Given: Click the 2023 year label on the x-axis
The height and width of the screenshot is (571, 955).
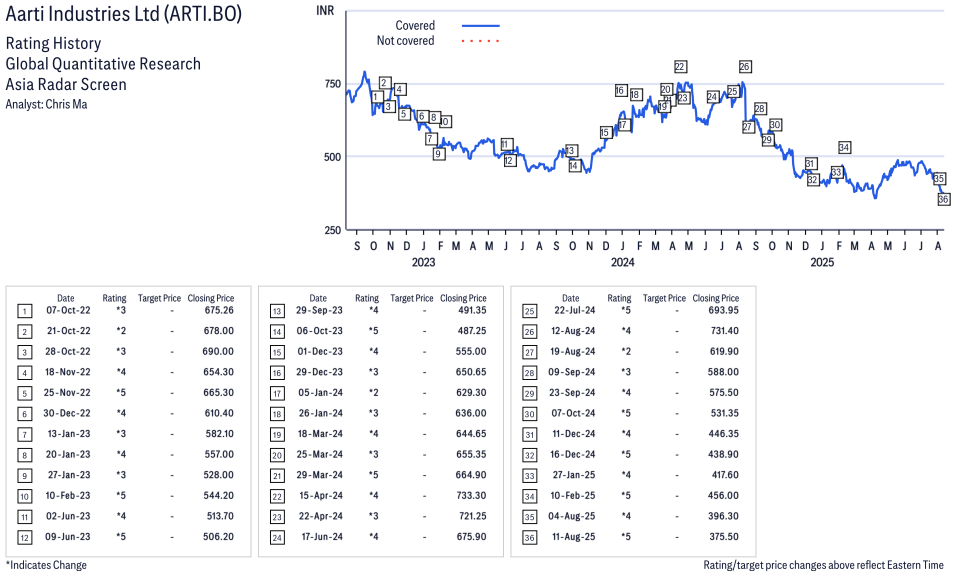Looking at the screenshot, I should click(423, 262).
